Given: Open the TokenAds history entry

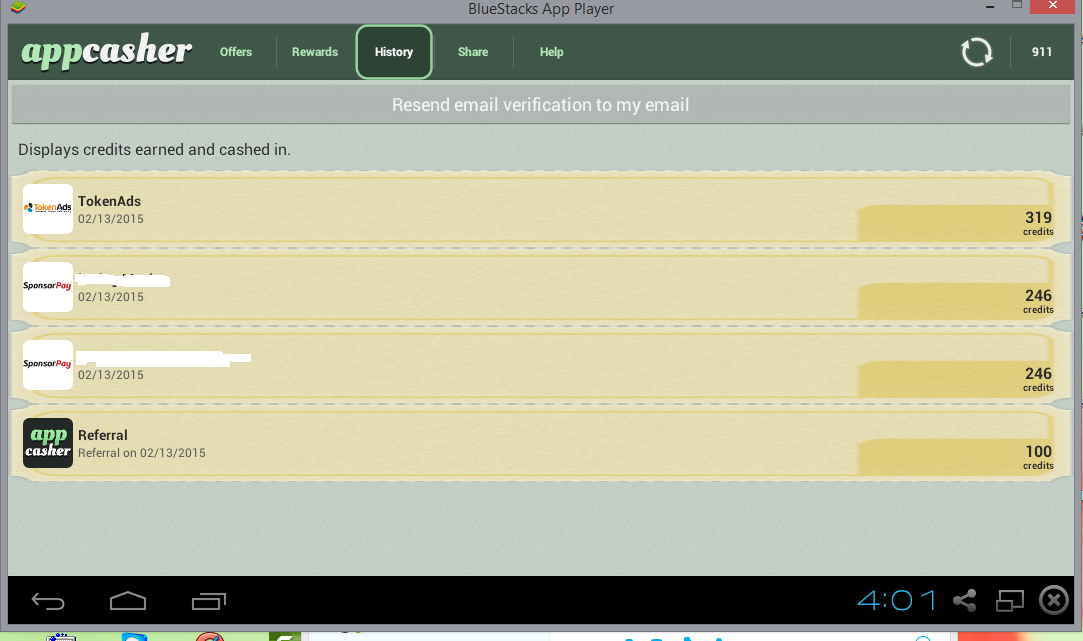Looking at the screenshot, I should point(541,209).
